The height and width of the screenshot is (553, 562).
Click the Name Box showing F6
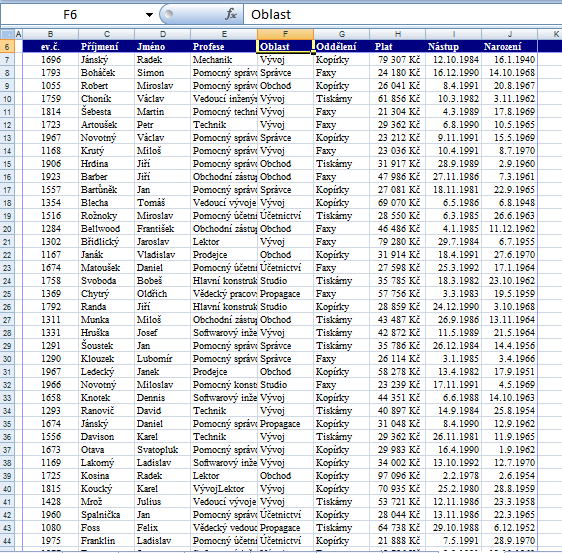tap(71, 15)
